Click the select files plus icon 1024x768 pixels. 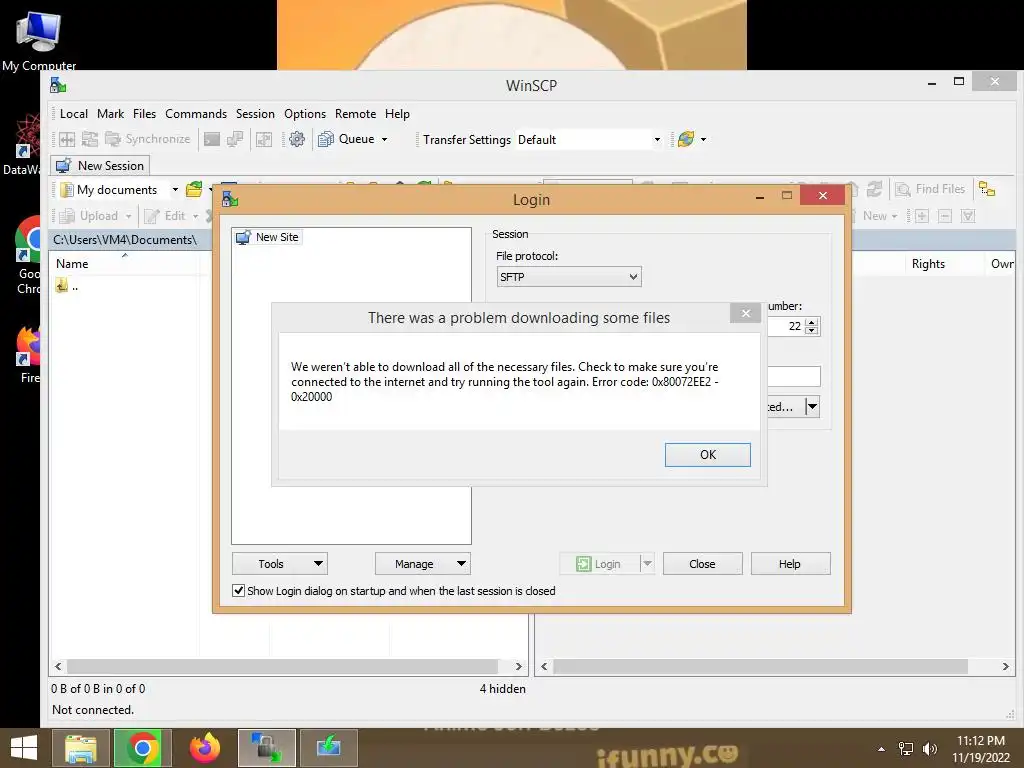921,216
